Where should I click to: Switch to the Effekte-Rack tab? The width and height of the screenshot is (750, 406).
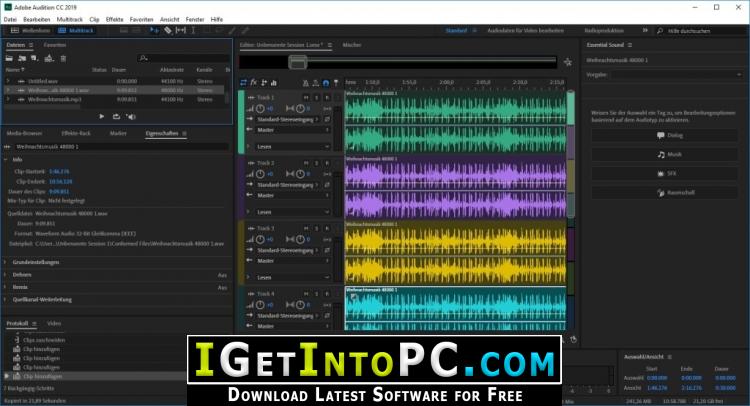click(x=76, y=133)
